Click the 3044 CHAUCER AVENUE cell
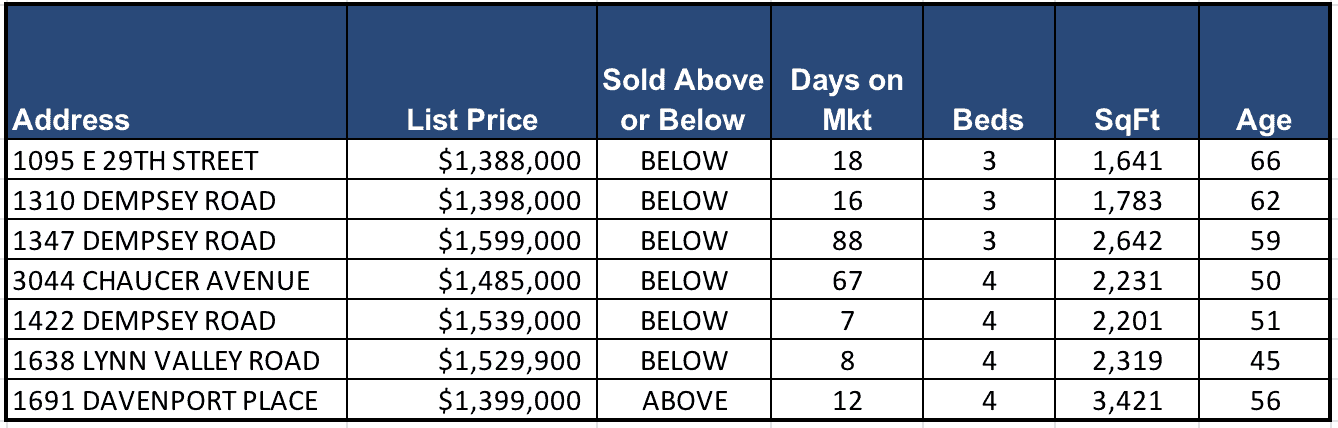 point(162,281)
